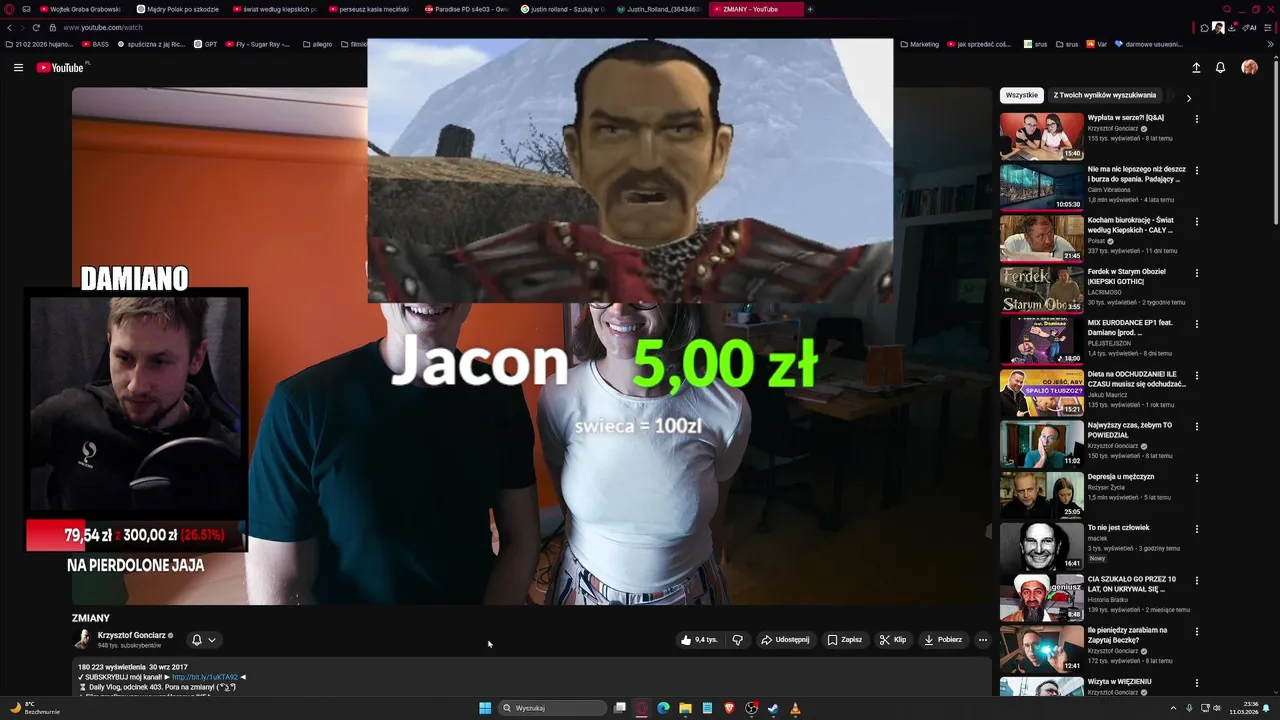Image resolution: width=1280 pixels, height=720 pixels.
Task: Show more filter chips with arrow
Action: coord(1188,98)
